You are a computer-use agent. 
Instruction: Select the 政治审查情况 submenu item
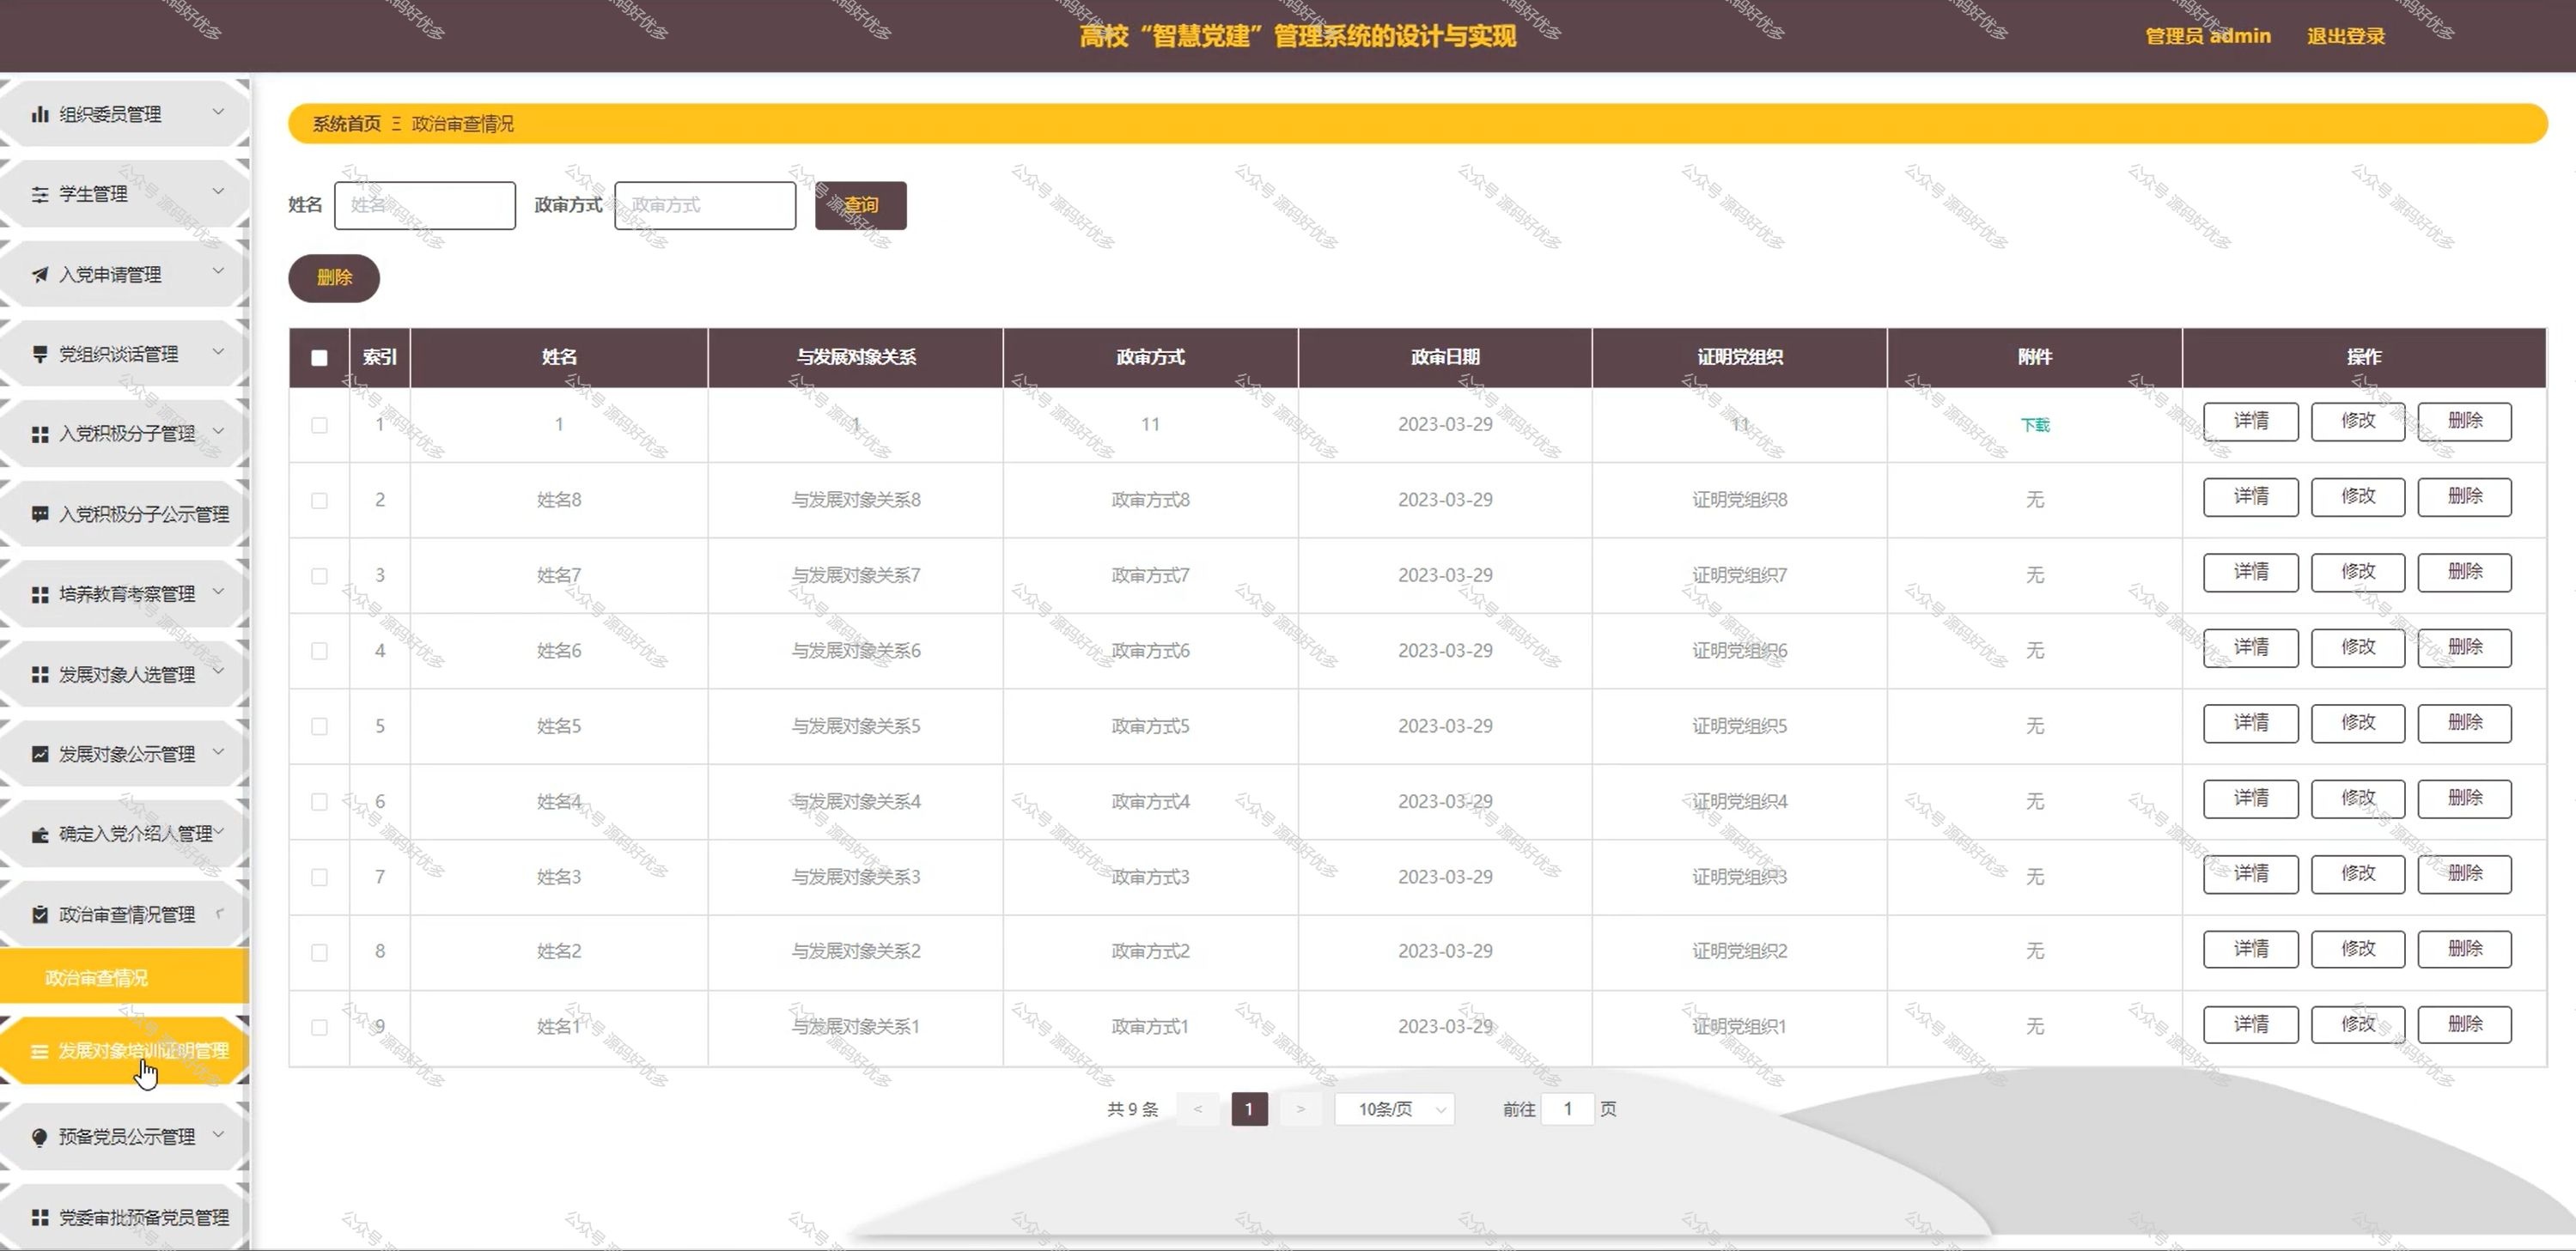pyautogui.click(x=97, y=977)
